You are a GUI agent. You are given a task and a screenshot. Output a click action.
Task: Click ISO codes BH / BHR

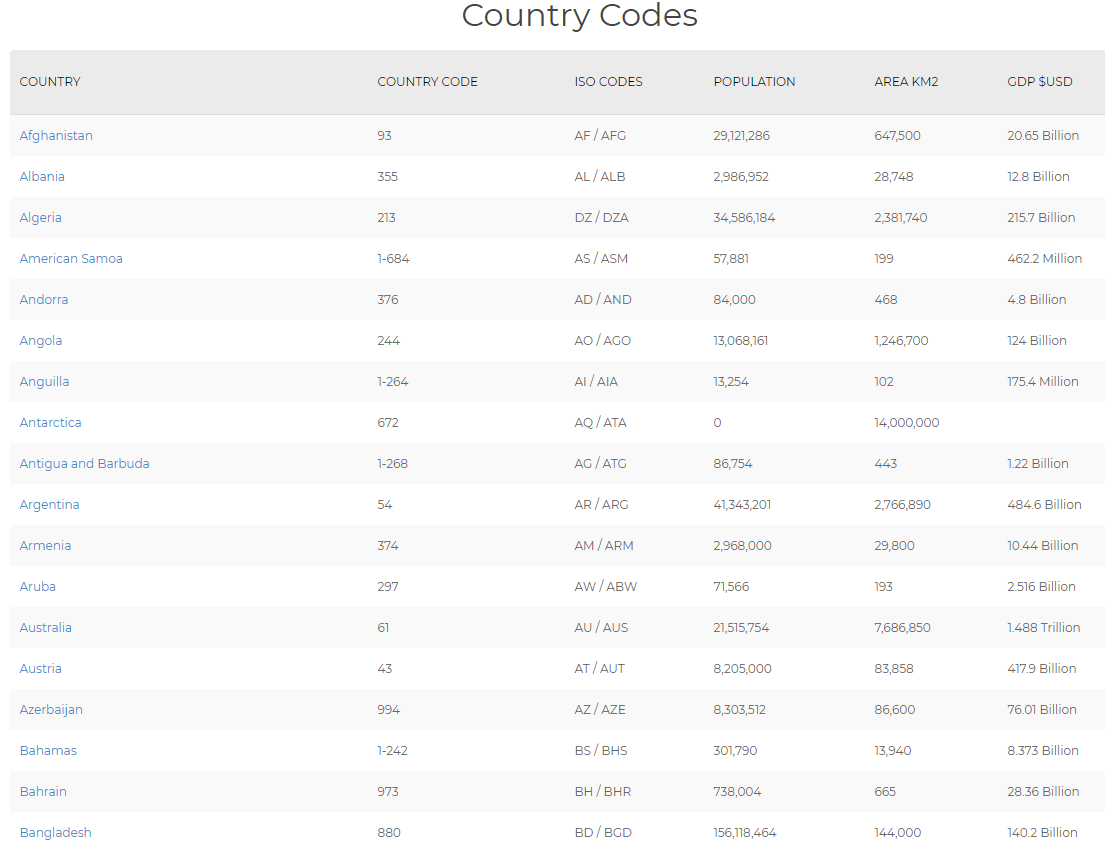tap(603, 791)
